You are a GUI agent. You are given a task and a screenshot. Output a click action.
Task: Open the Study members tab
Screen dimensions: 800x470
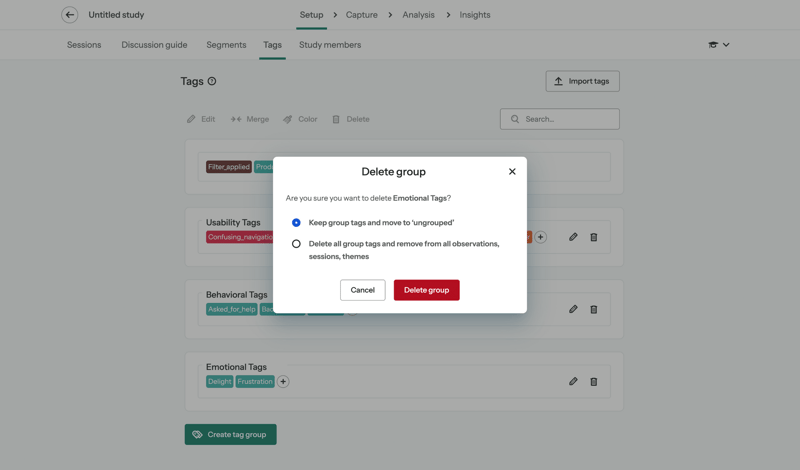[x=329, y=45]
